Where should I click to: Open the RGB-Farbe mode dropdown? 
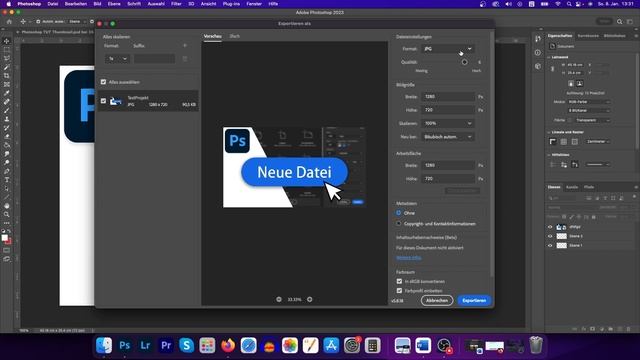(x=589, y=102)
